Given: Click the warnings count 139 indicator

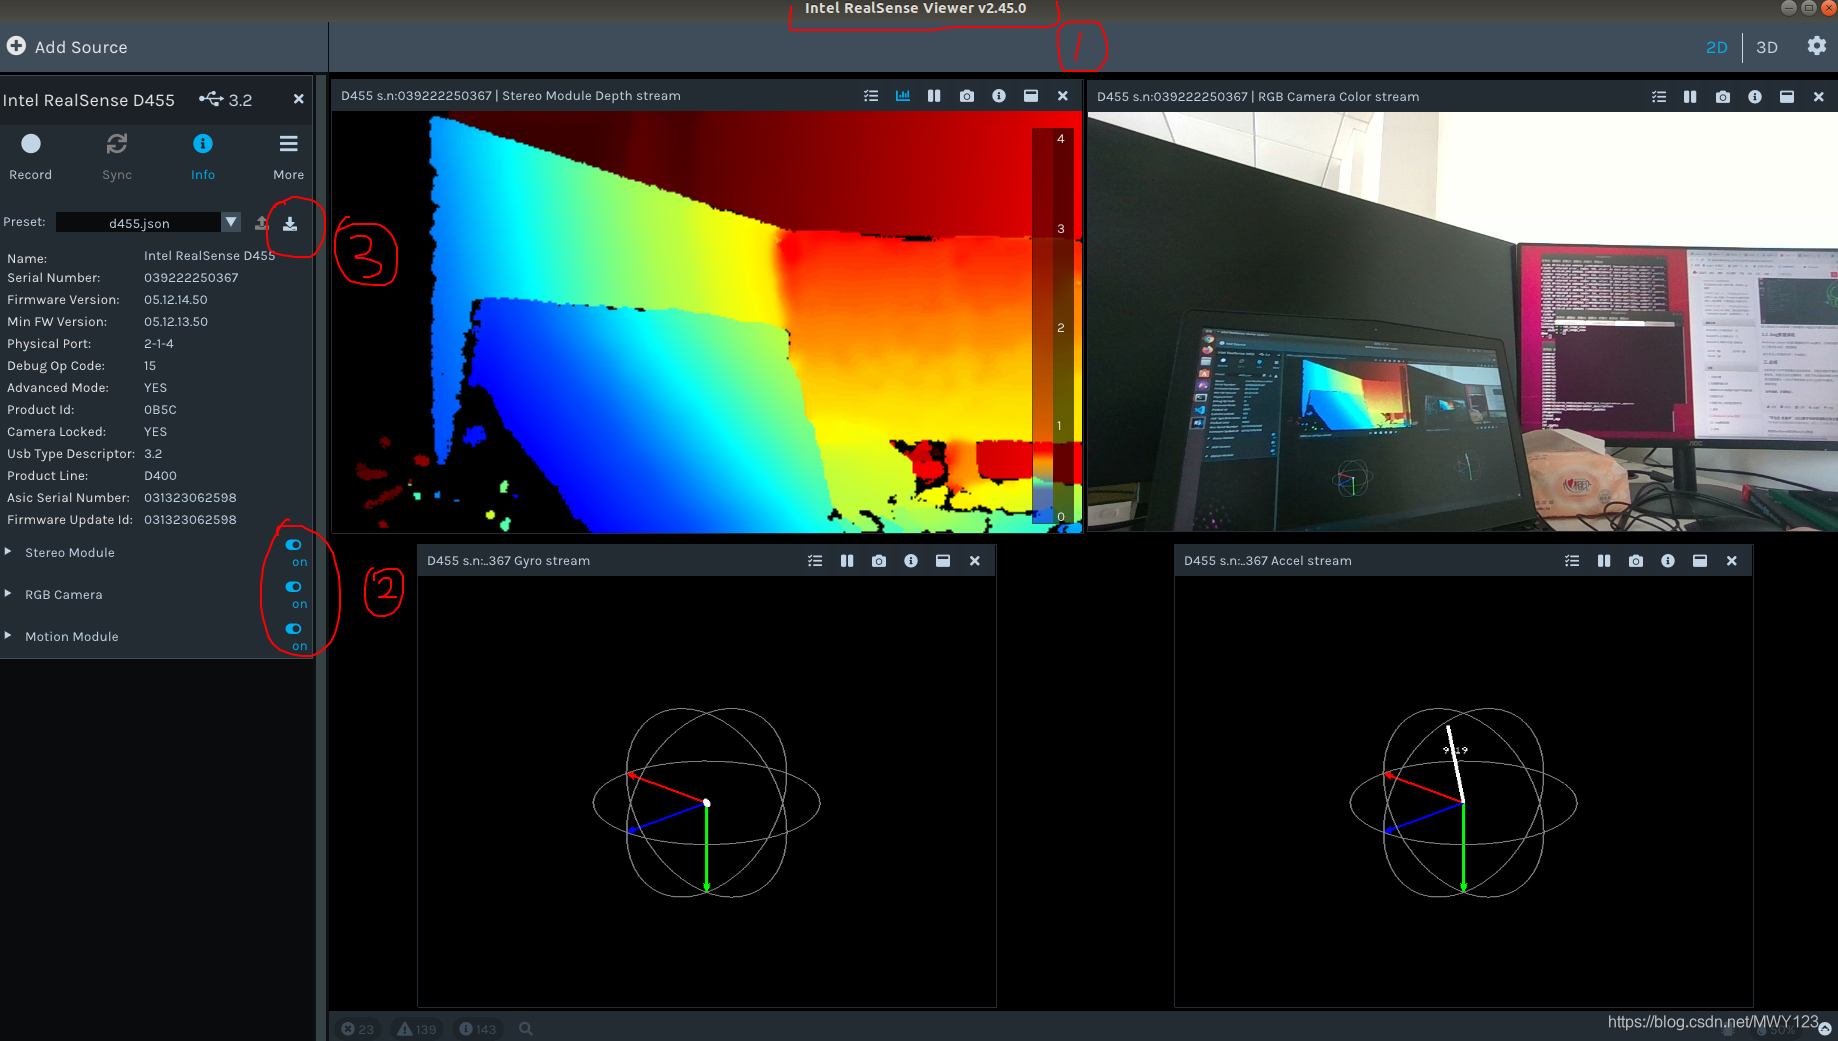Looking at the screenshot, I should tap(417, 1029).
